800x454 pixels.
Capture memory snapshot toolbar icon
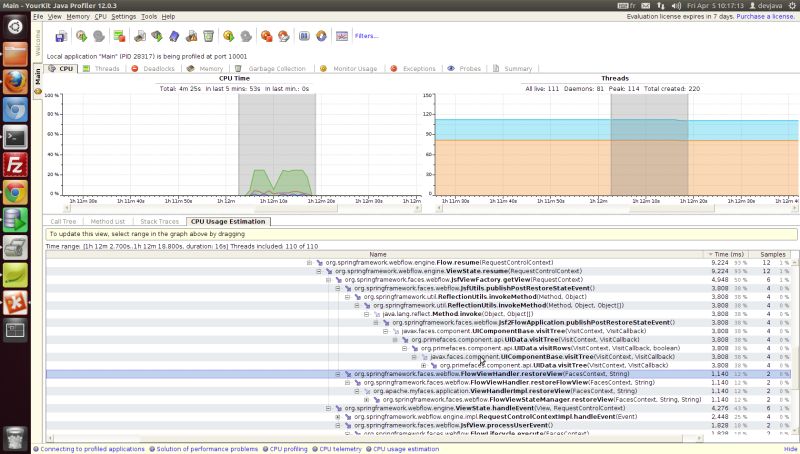[140, 36]
